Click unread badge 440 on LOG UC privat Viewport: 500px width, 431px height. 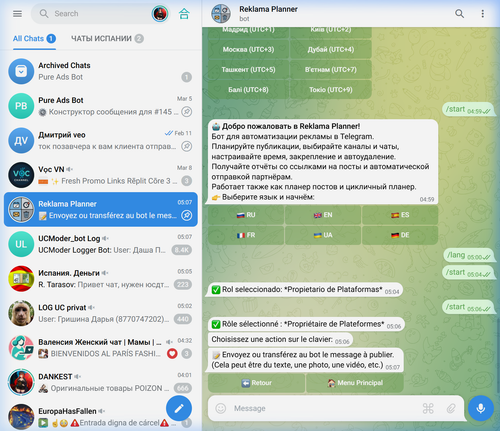click(183, 319)
